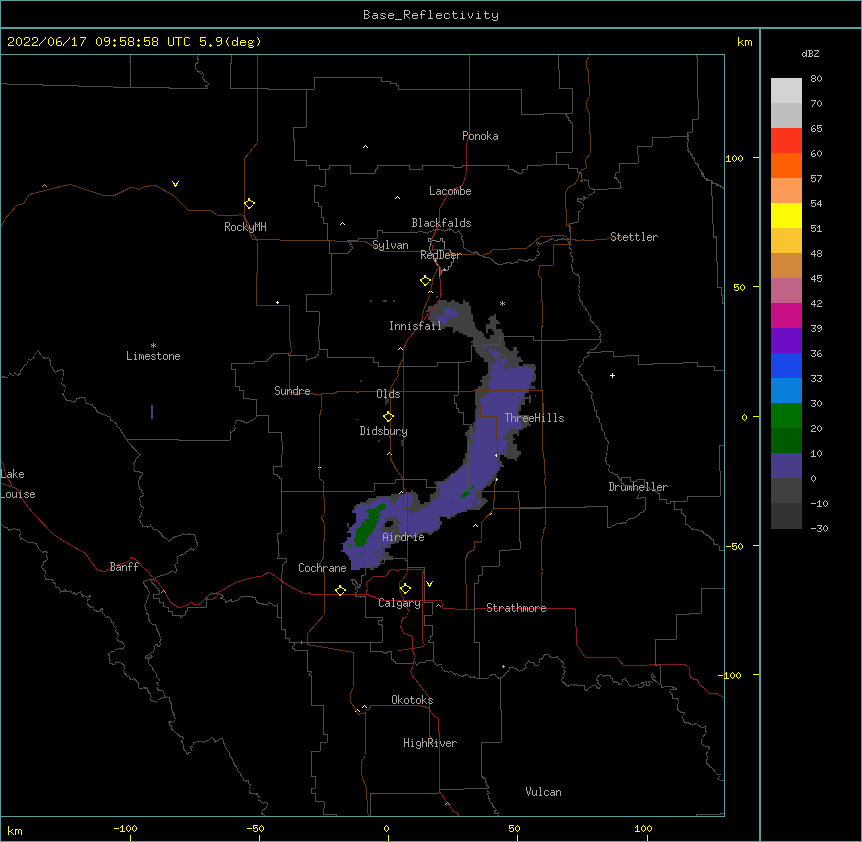Click the Vulcan label

tap(543, 792)
